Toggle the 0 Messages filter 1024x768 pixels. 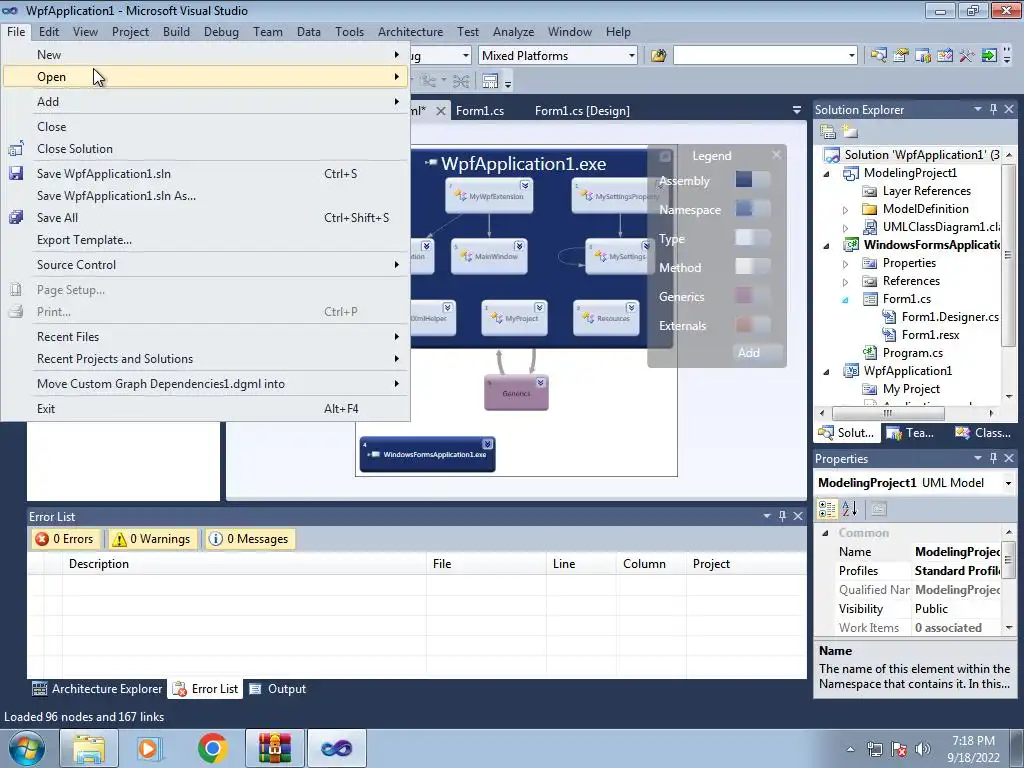(x=249, y=539)
